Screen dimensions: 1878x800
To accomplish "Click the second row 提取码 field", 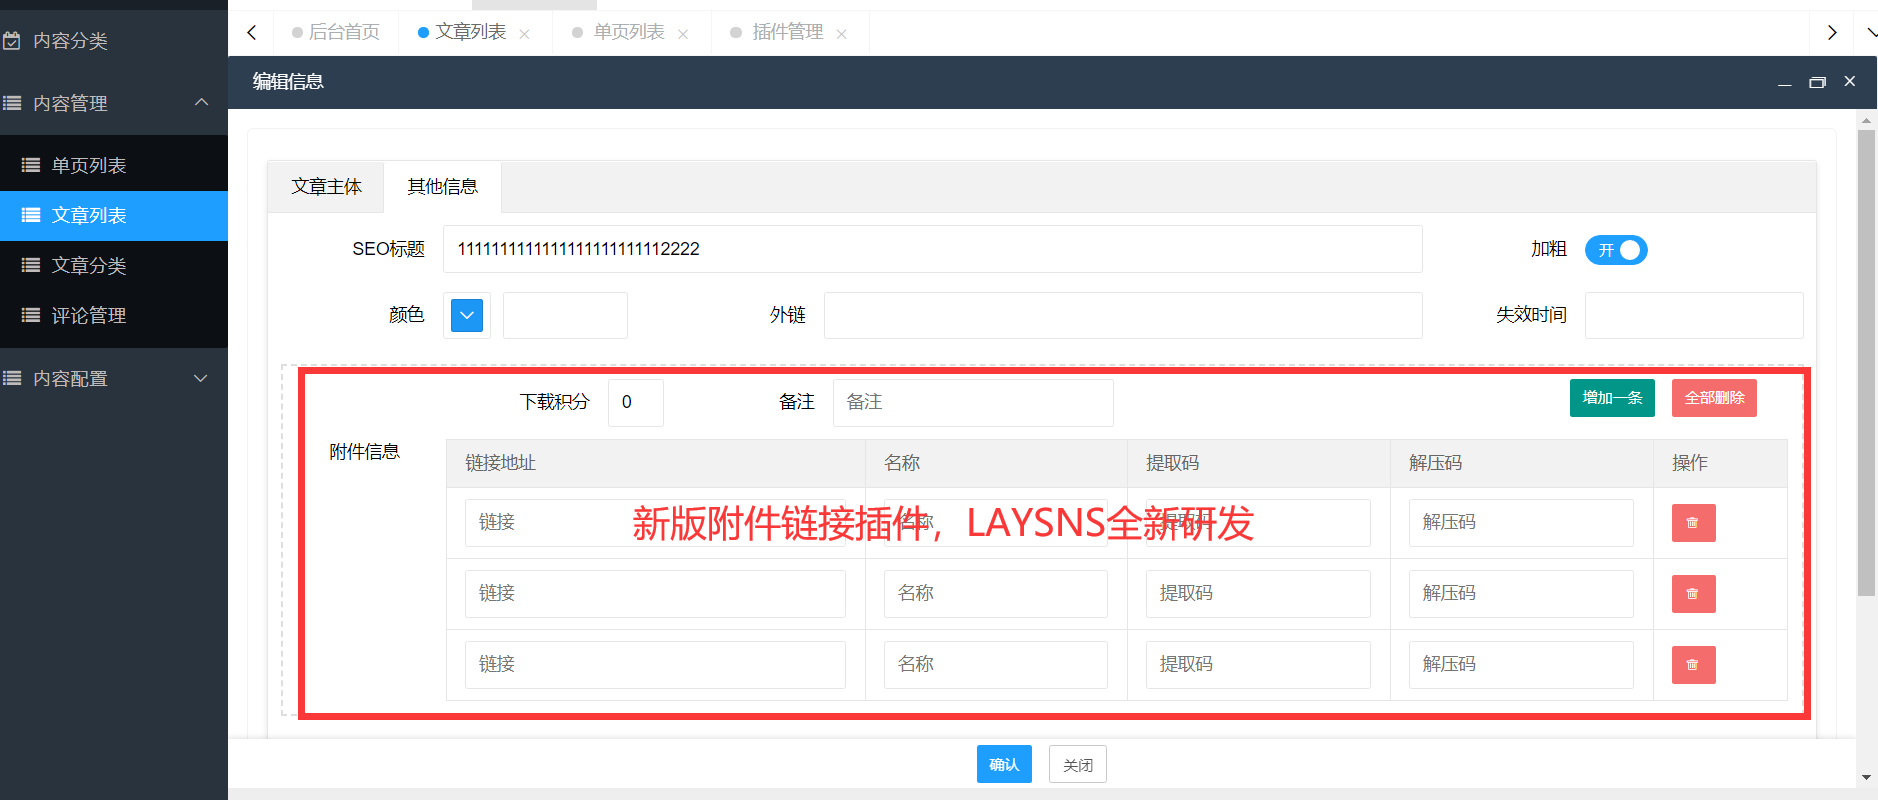I will pos(1258,594).
